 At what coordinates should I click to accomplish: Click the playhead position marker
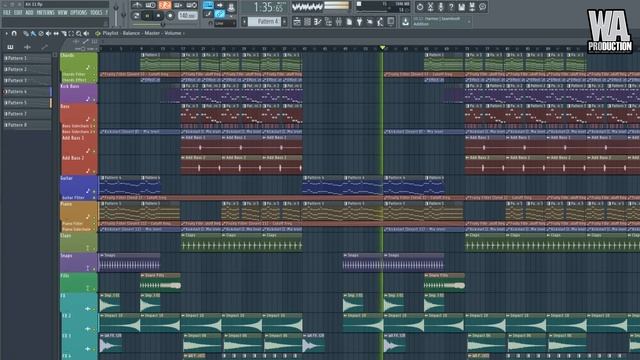pos(382,48)
